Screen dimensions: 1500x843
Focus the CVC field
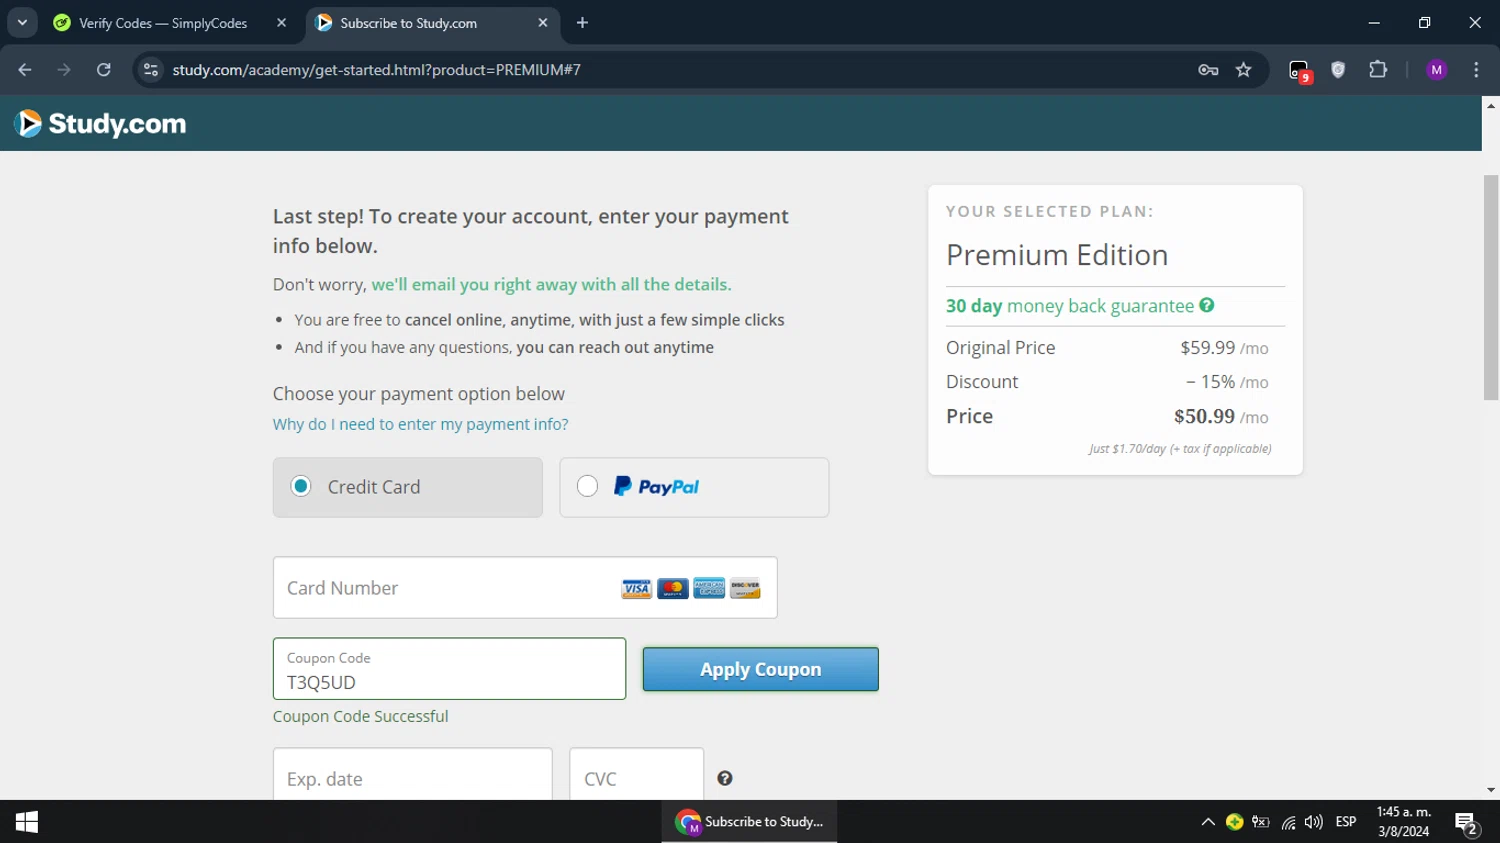coord(637,775)
